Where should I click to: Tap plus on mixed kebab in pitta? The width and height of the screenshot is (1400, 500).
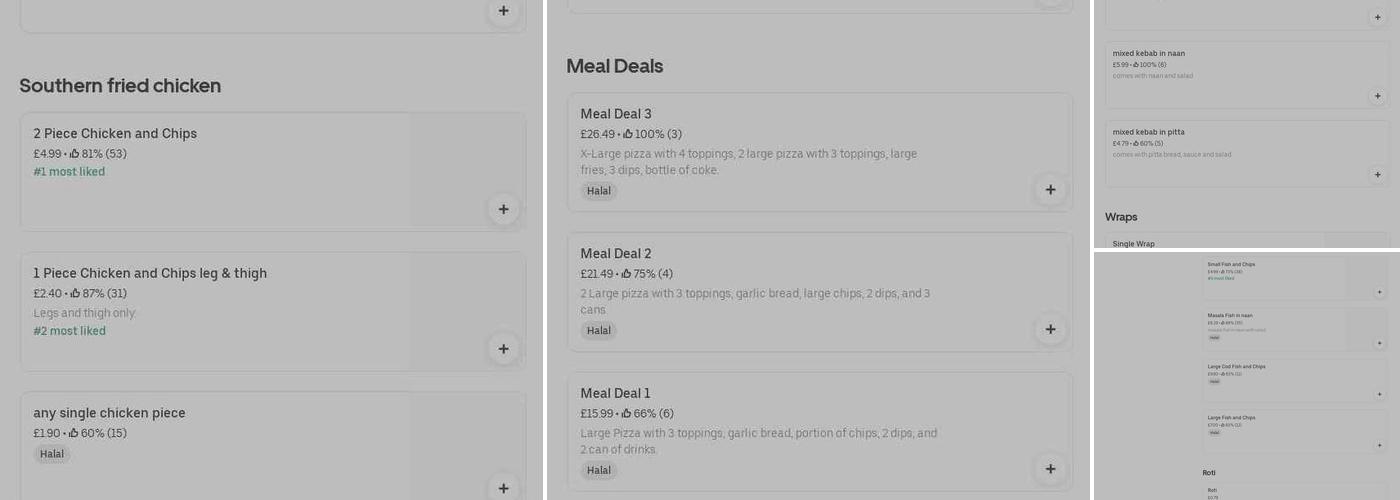point(1377,174)
